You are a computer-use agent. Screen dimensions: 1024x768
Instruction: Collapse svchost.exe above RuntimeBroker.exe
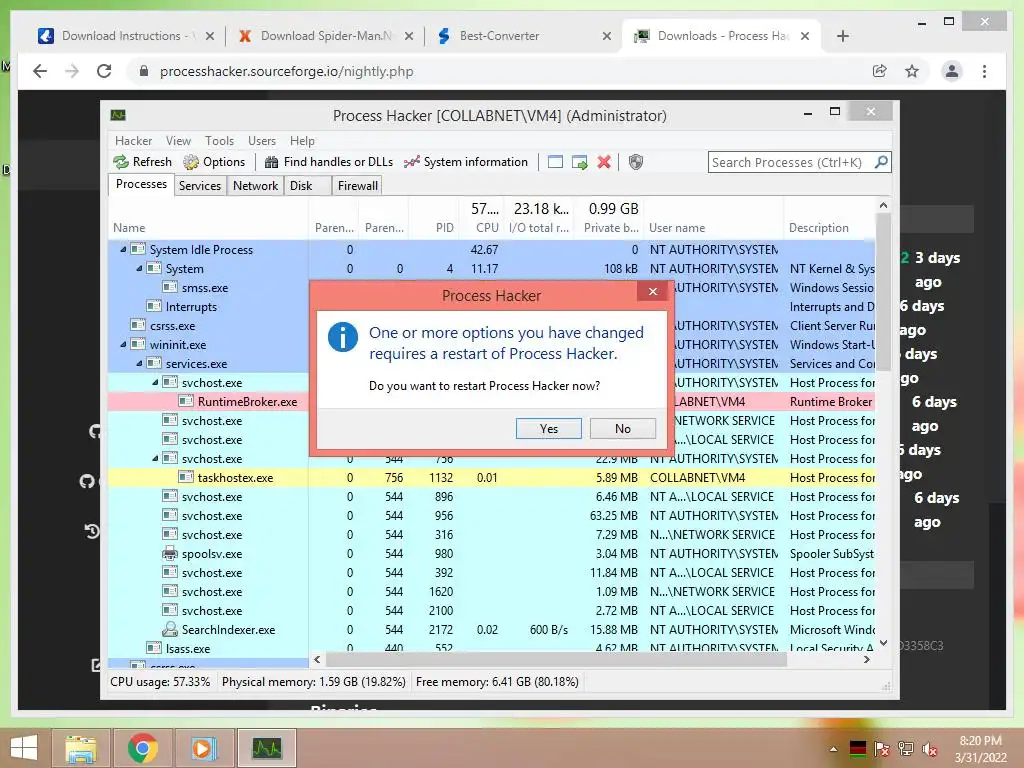click(x=155, y=382)
